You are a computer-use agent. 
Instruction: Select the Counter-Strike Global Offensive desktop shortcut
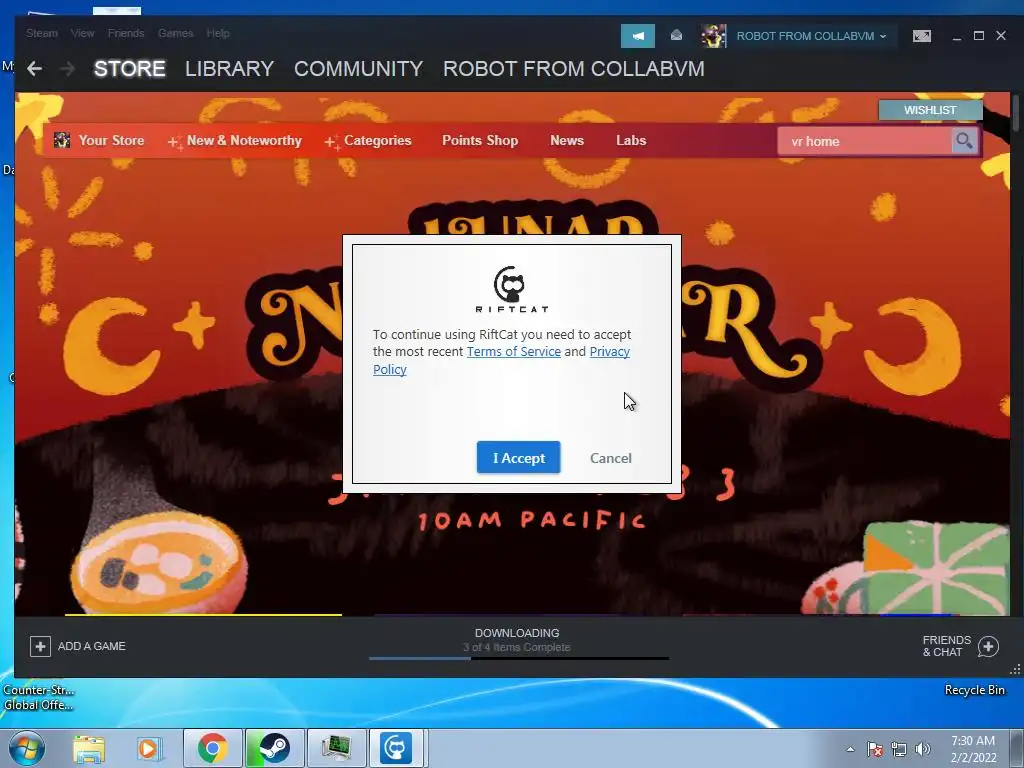click(39, 697)
